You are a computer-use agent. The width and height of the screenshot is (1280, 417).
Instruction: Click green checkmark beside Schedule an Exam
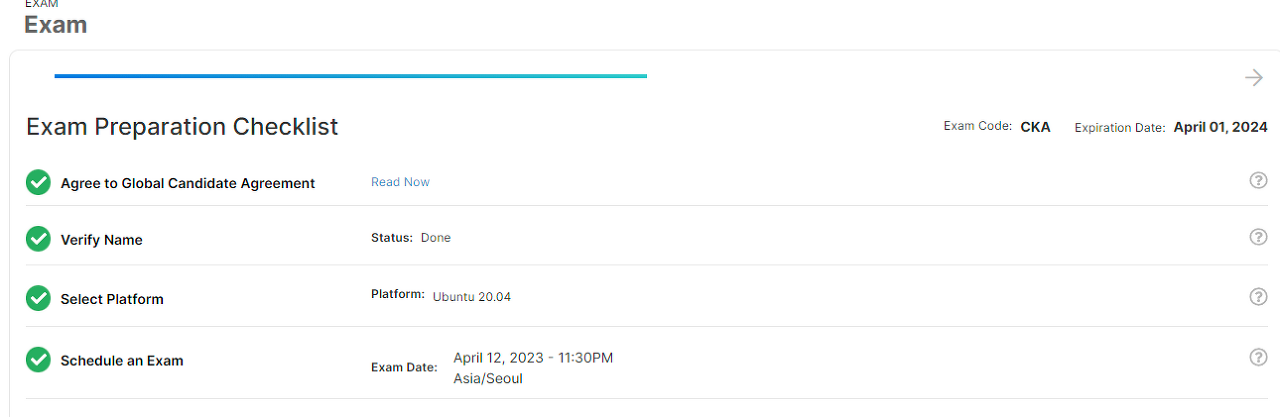(x=38, y=360)
